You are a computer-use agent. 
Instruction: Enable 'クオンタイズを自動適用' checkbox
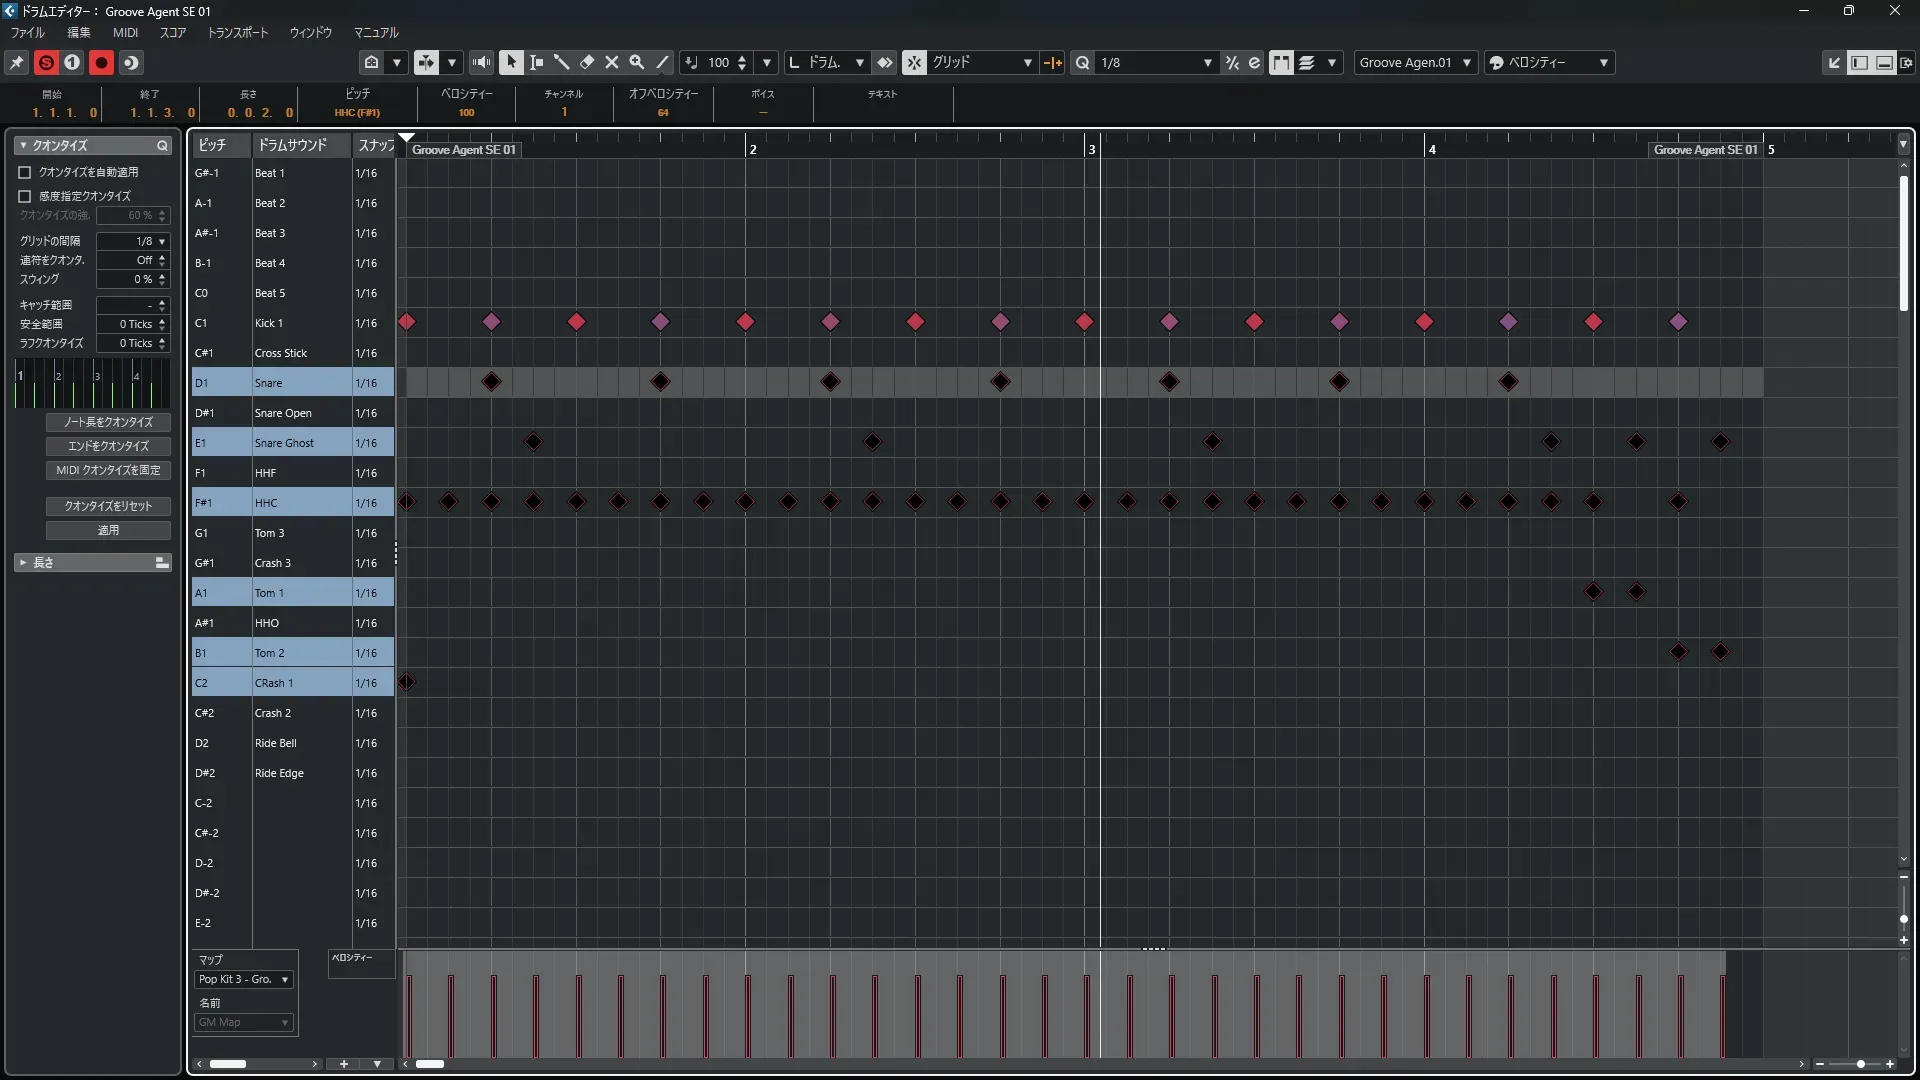[x=25, y=172]
